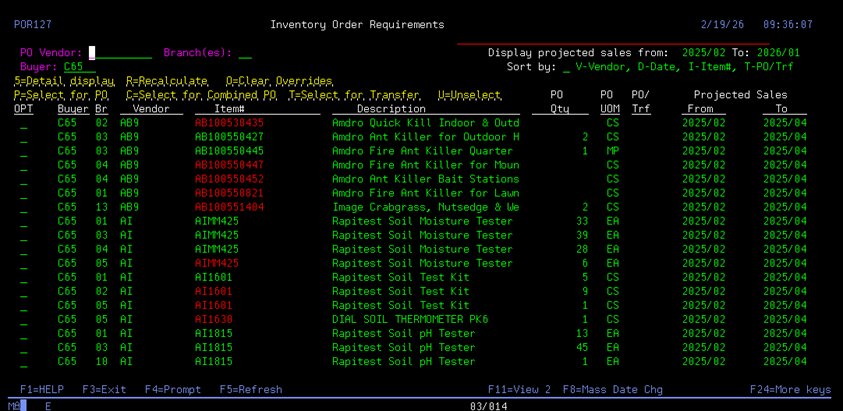The height and width of the screenshot is (411, 843).
Task: Click the Branch(es) entry field
Action: pos(246,54)
